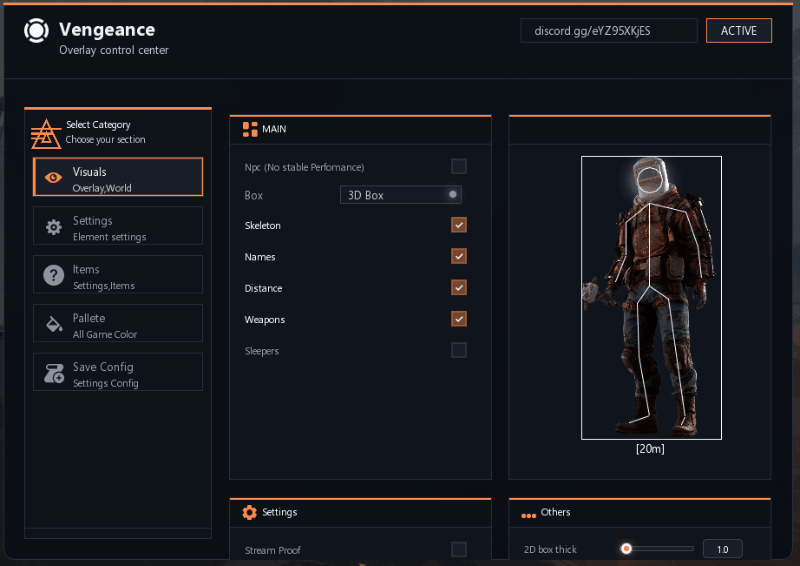The width and height of the screenshot is (800, 566).
Task: Click the Vengeance logo icon
Action: (x=36, y=31)
